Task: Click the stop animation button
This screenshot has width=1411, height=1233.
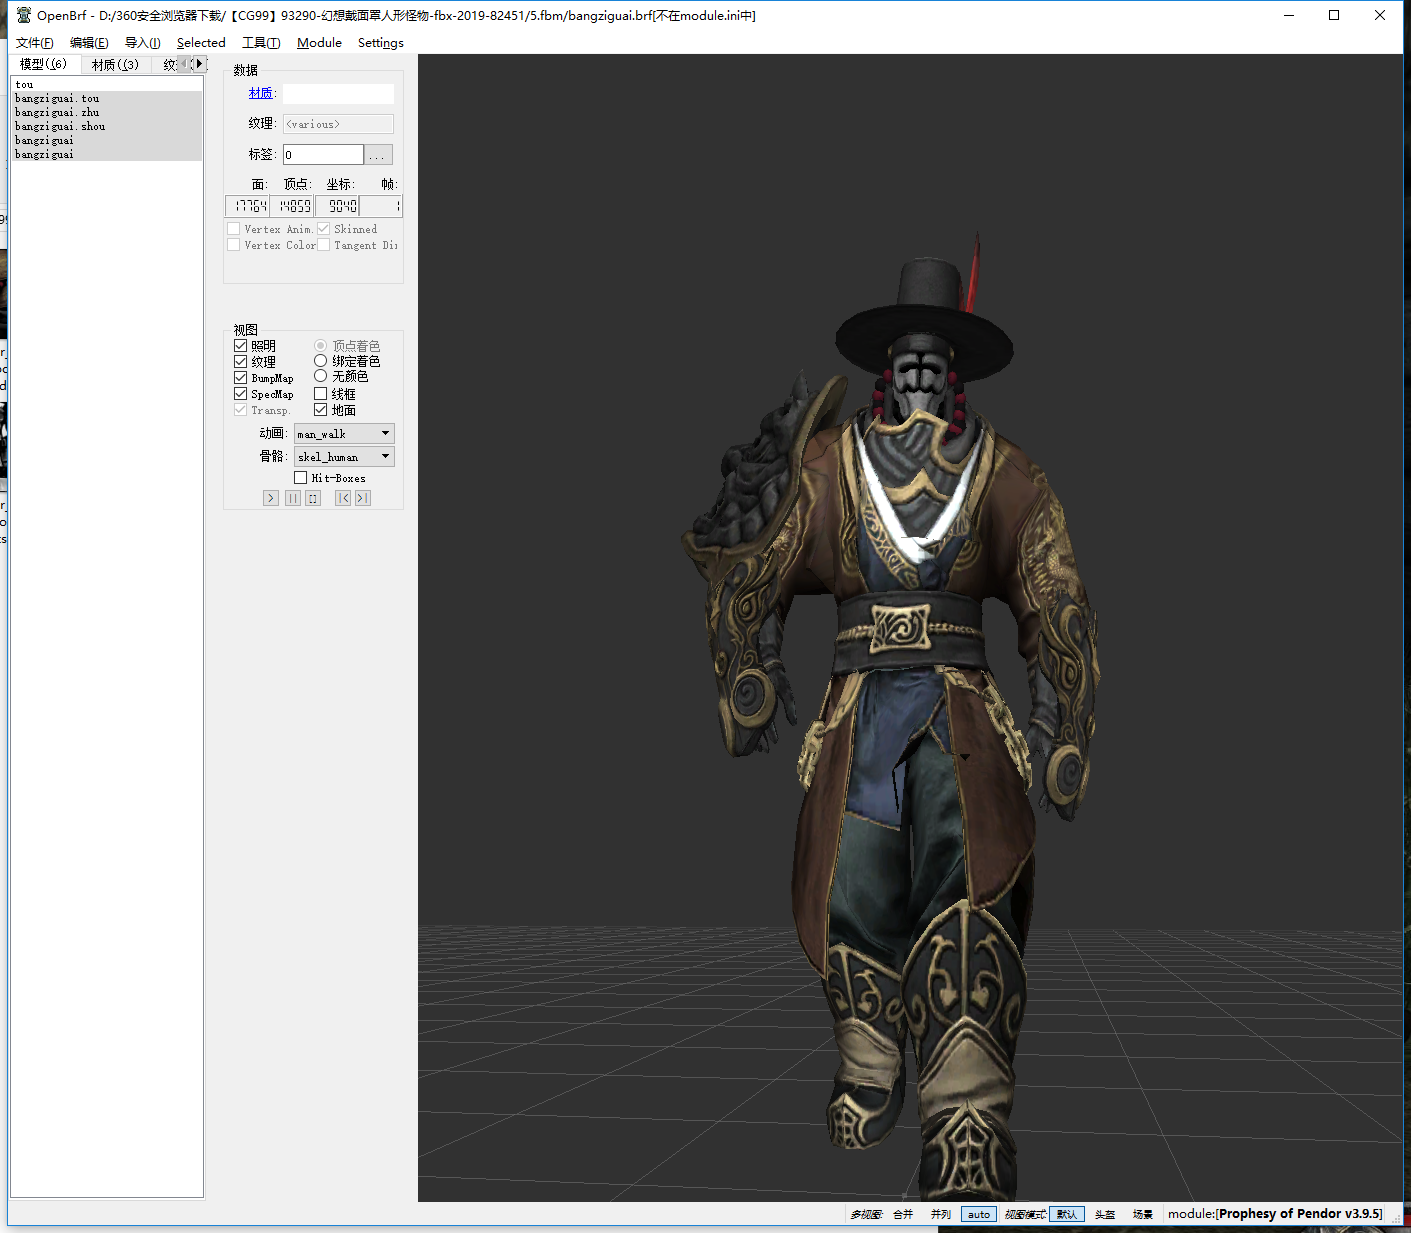Action: [313, 498]
